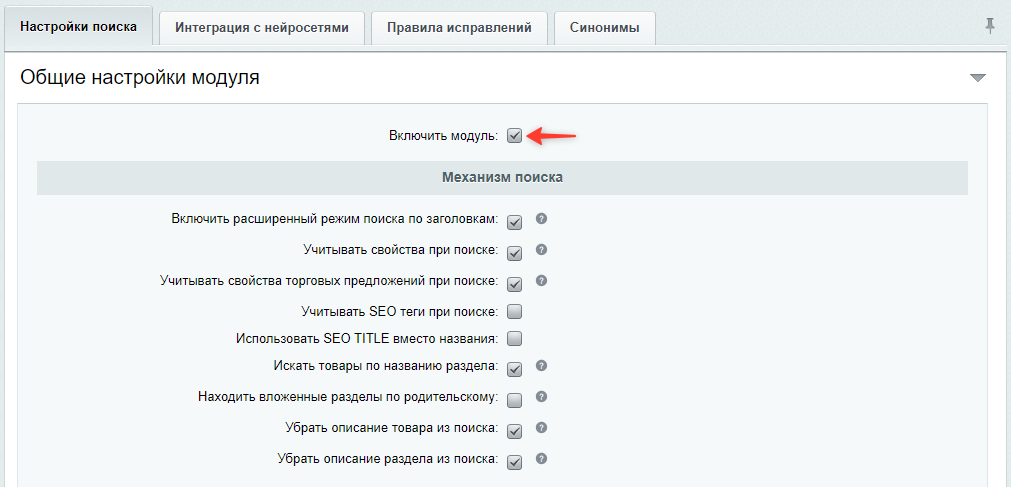Switch to the 'Синонимы' tab
The width and height of the screenshot is (1011, 487).
click(605, 28)
